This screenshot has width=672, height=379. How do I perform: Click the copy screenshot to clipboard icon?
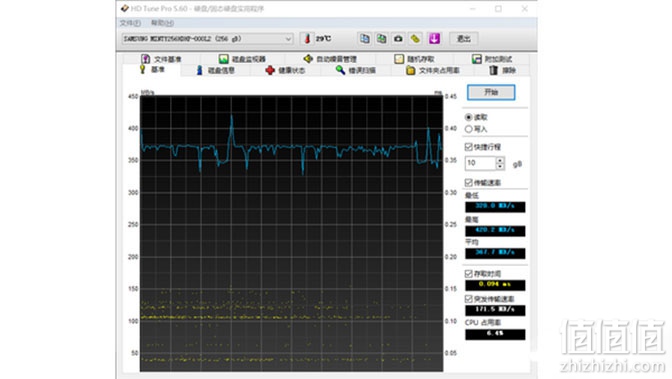(381, 39)
